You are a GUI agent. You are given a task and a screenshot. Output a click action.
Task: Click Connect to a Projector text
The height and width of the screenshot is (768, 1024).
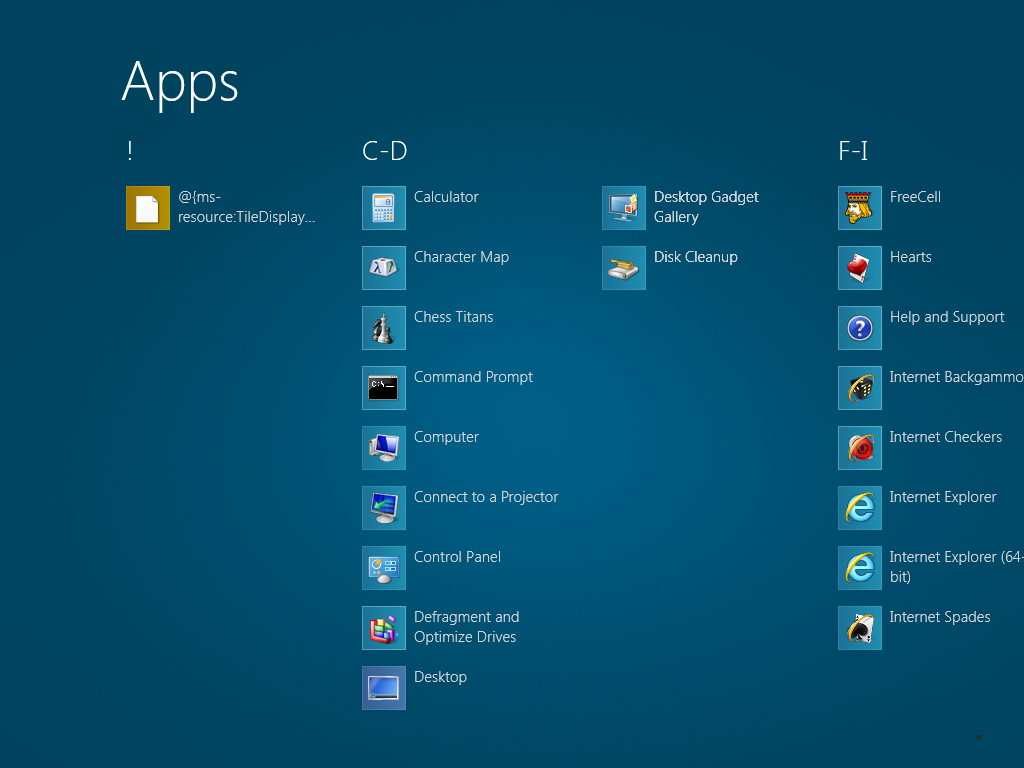coord(486,497)
